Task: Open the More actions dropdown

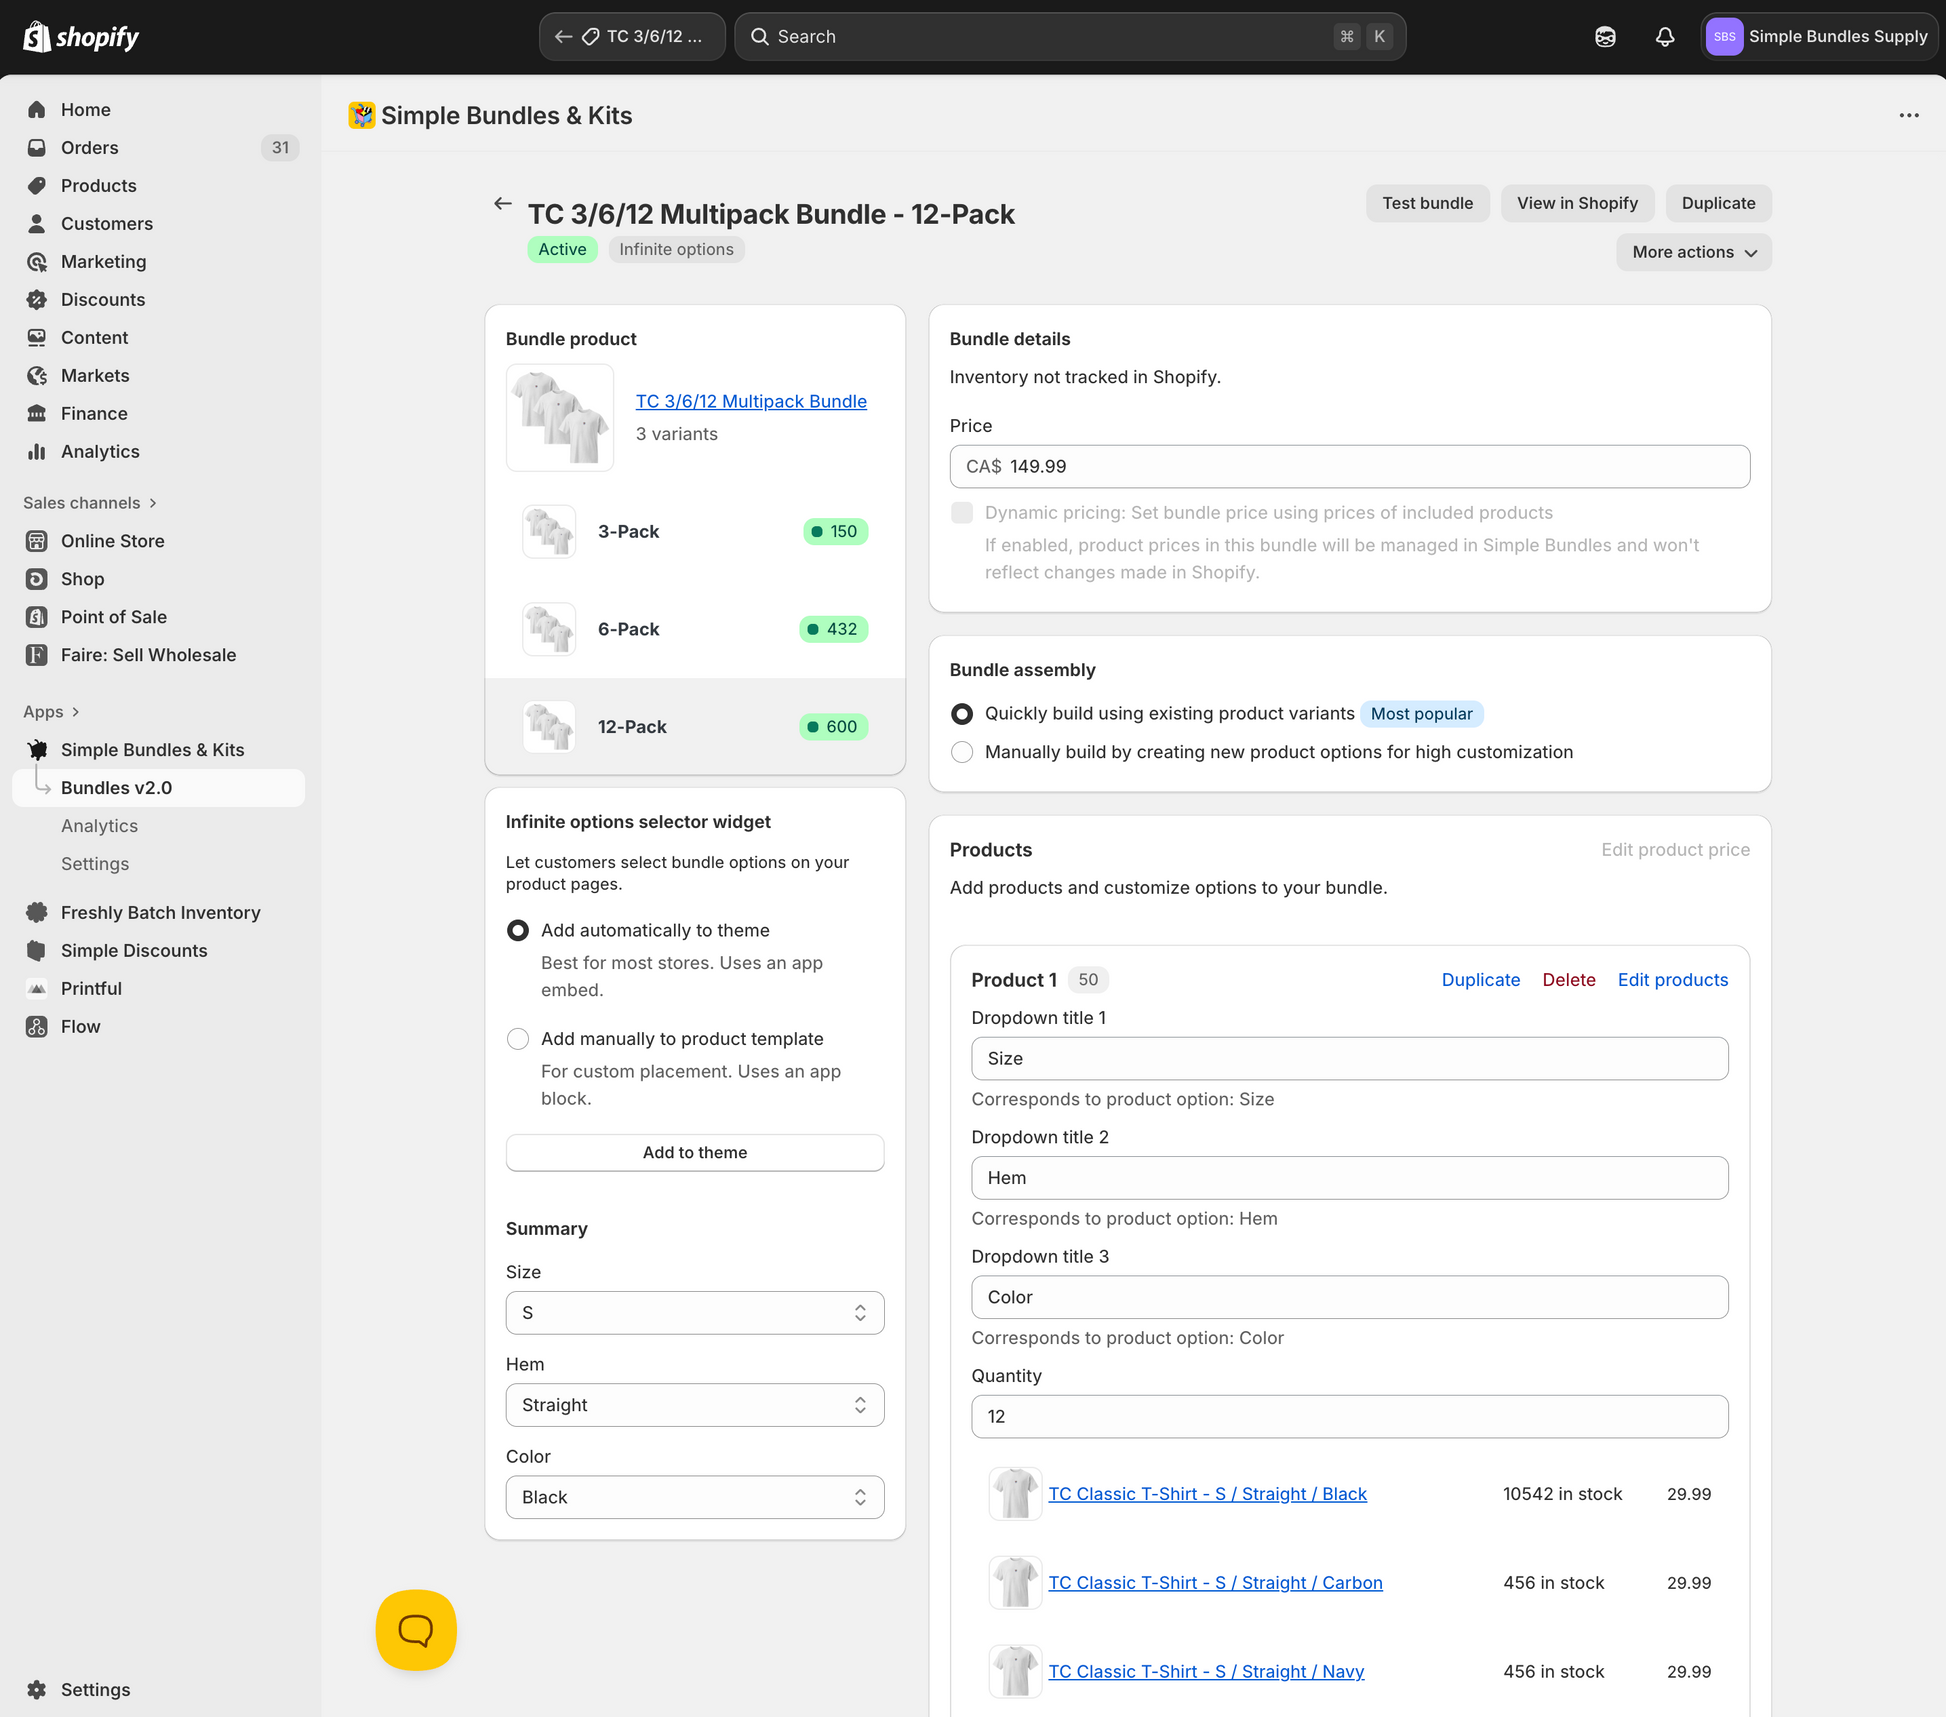Action: coord(1694,252)
